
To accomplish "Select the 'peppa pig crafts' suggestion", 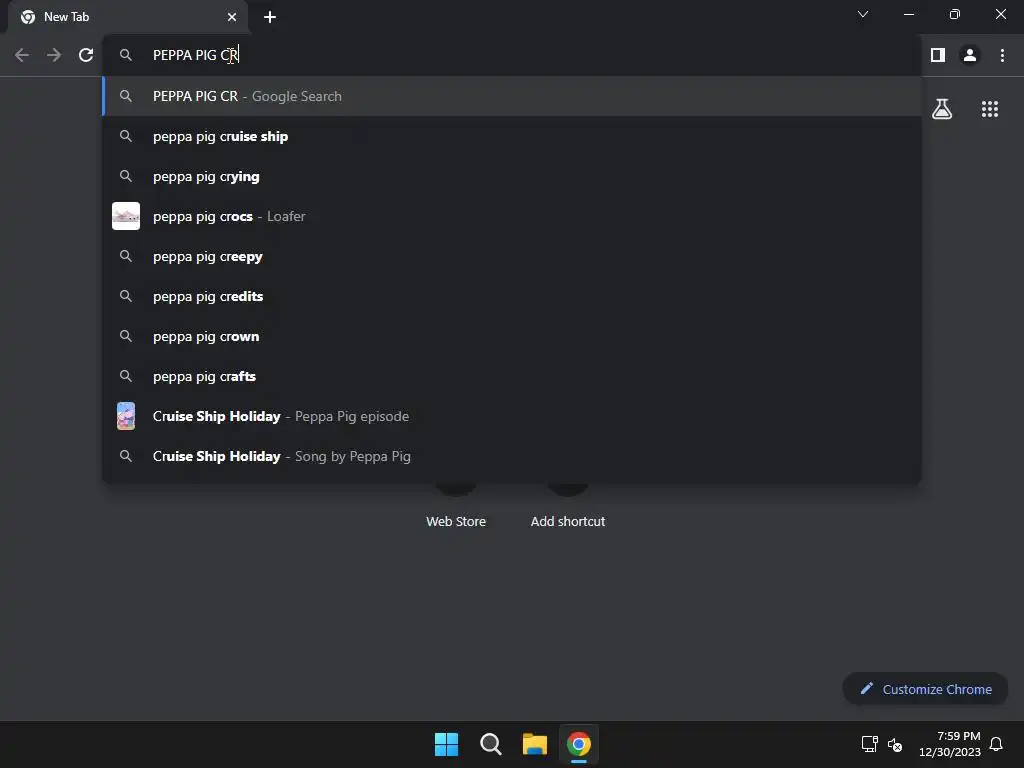I will [x=512, y=377].
